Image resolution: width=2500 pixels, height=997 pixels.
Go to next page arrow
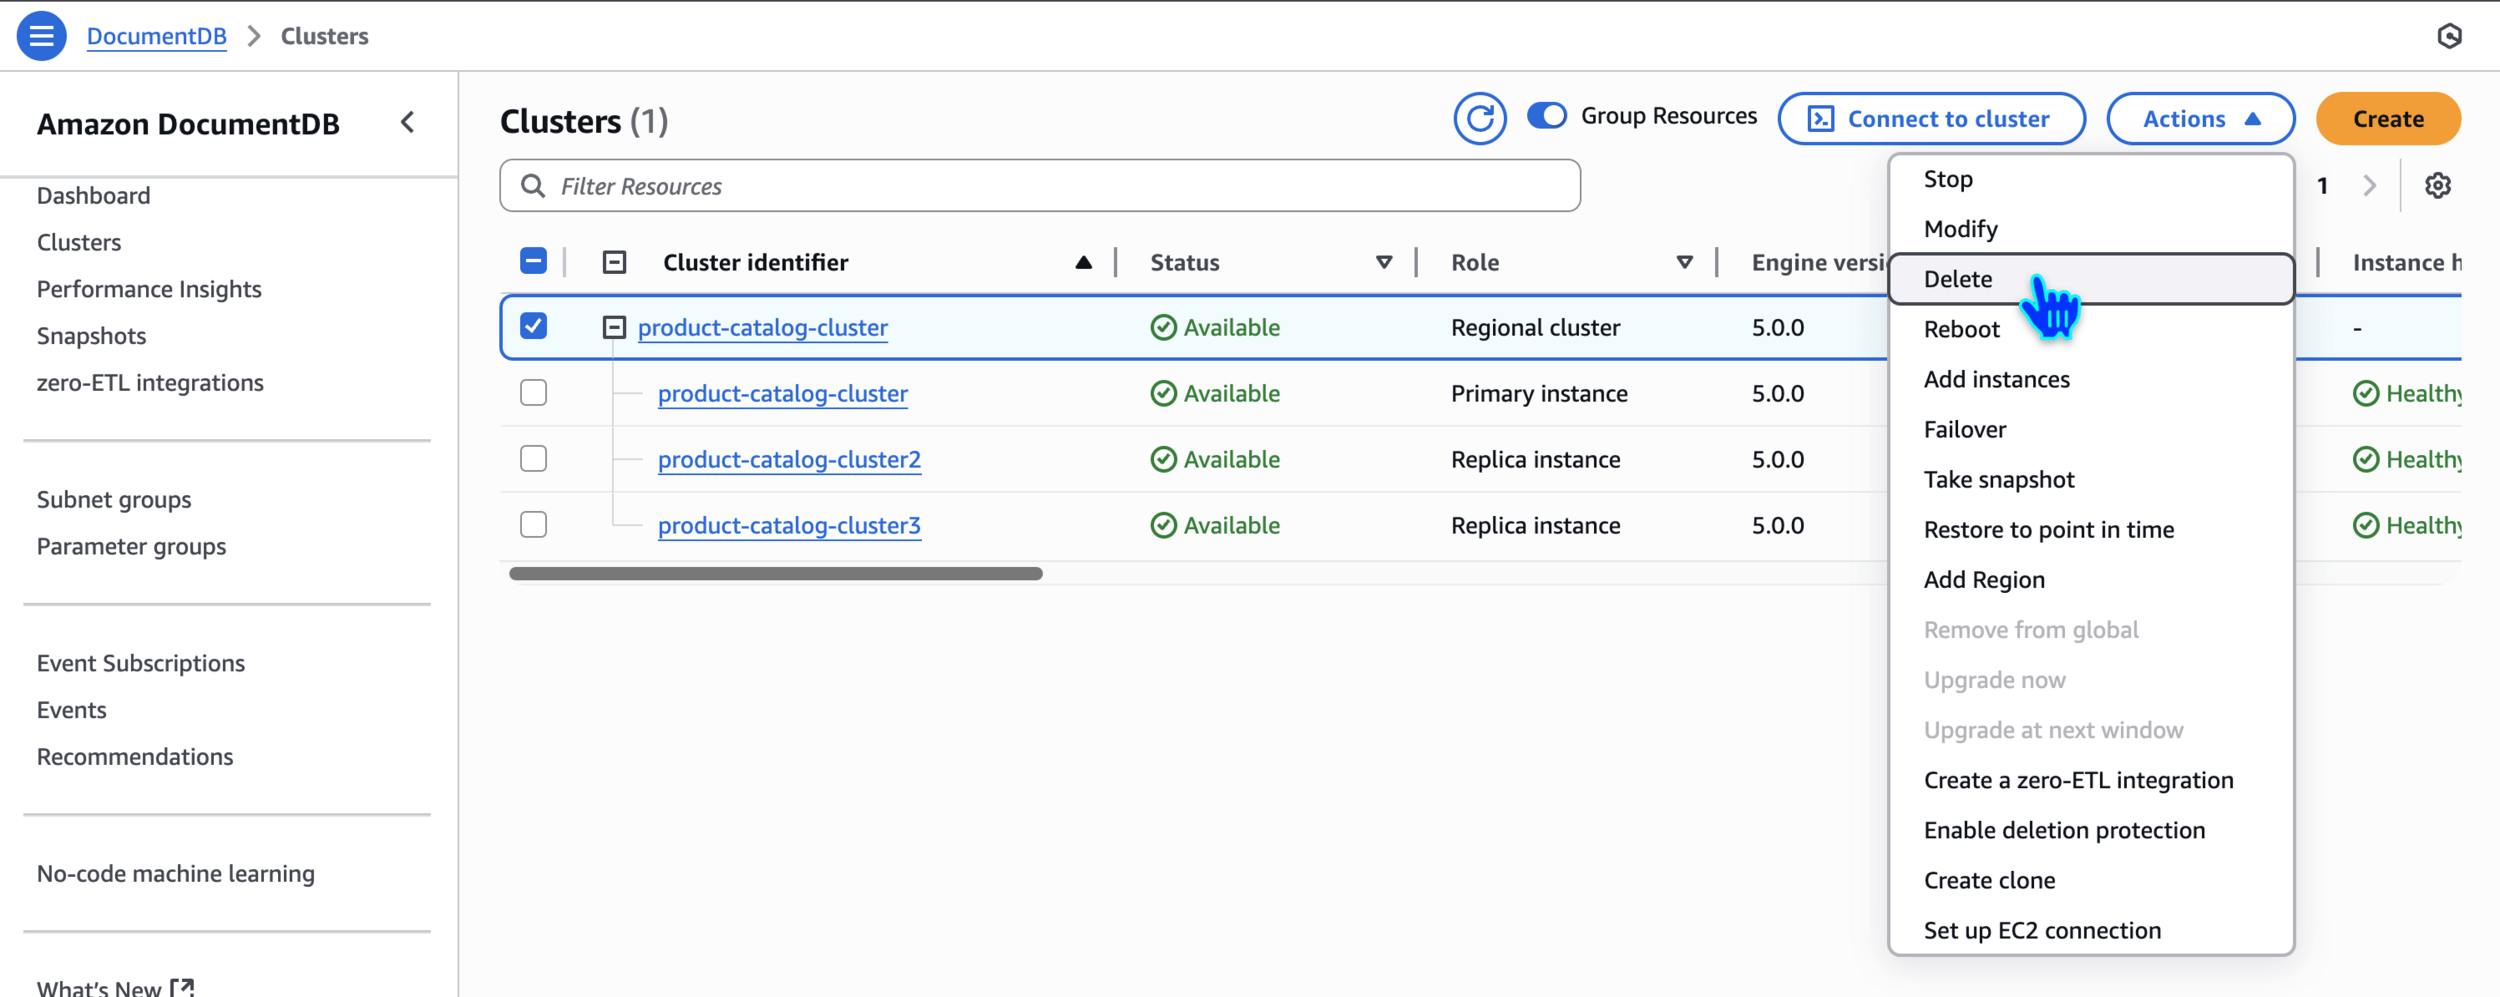[x=2369, y=185]
